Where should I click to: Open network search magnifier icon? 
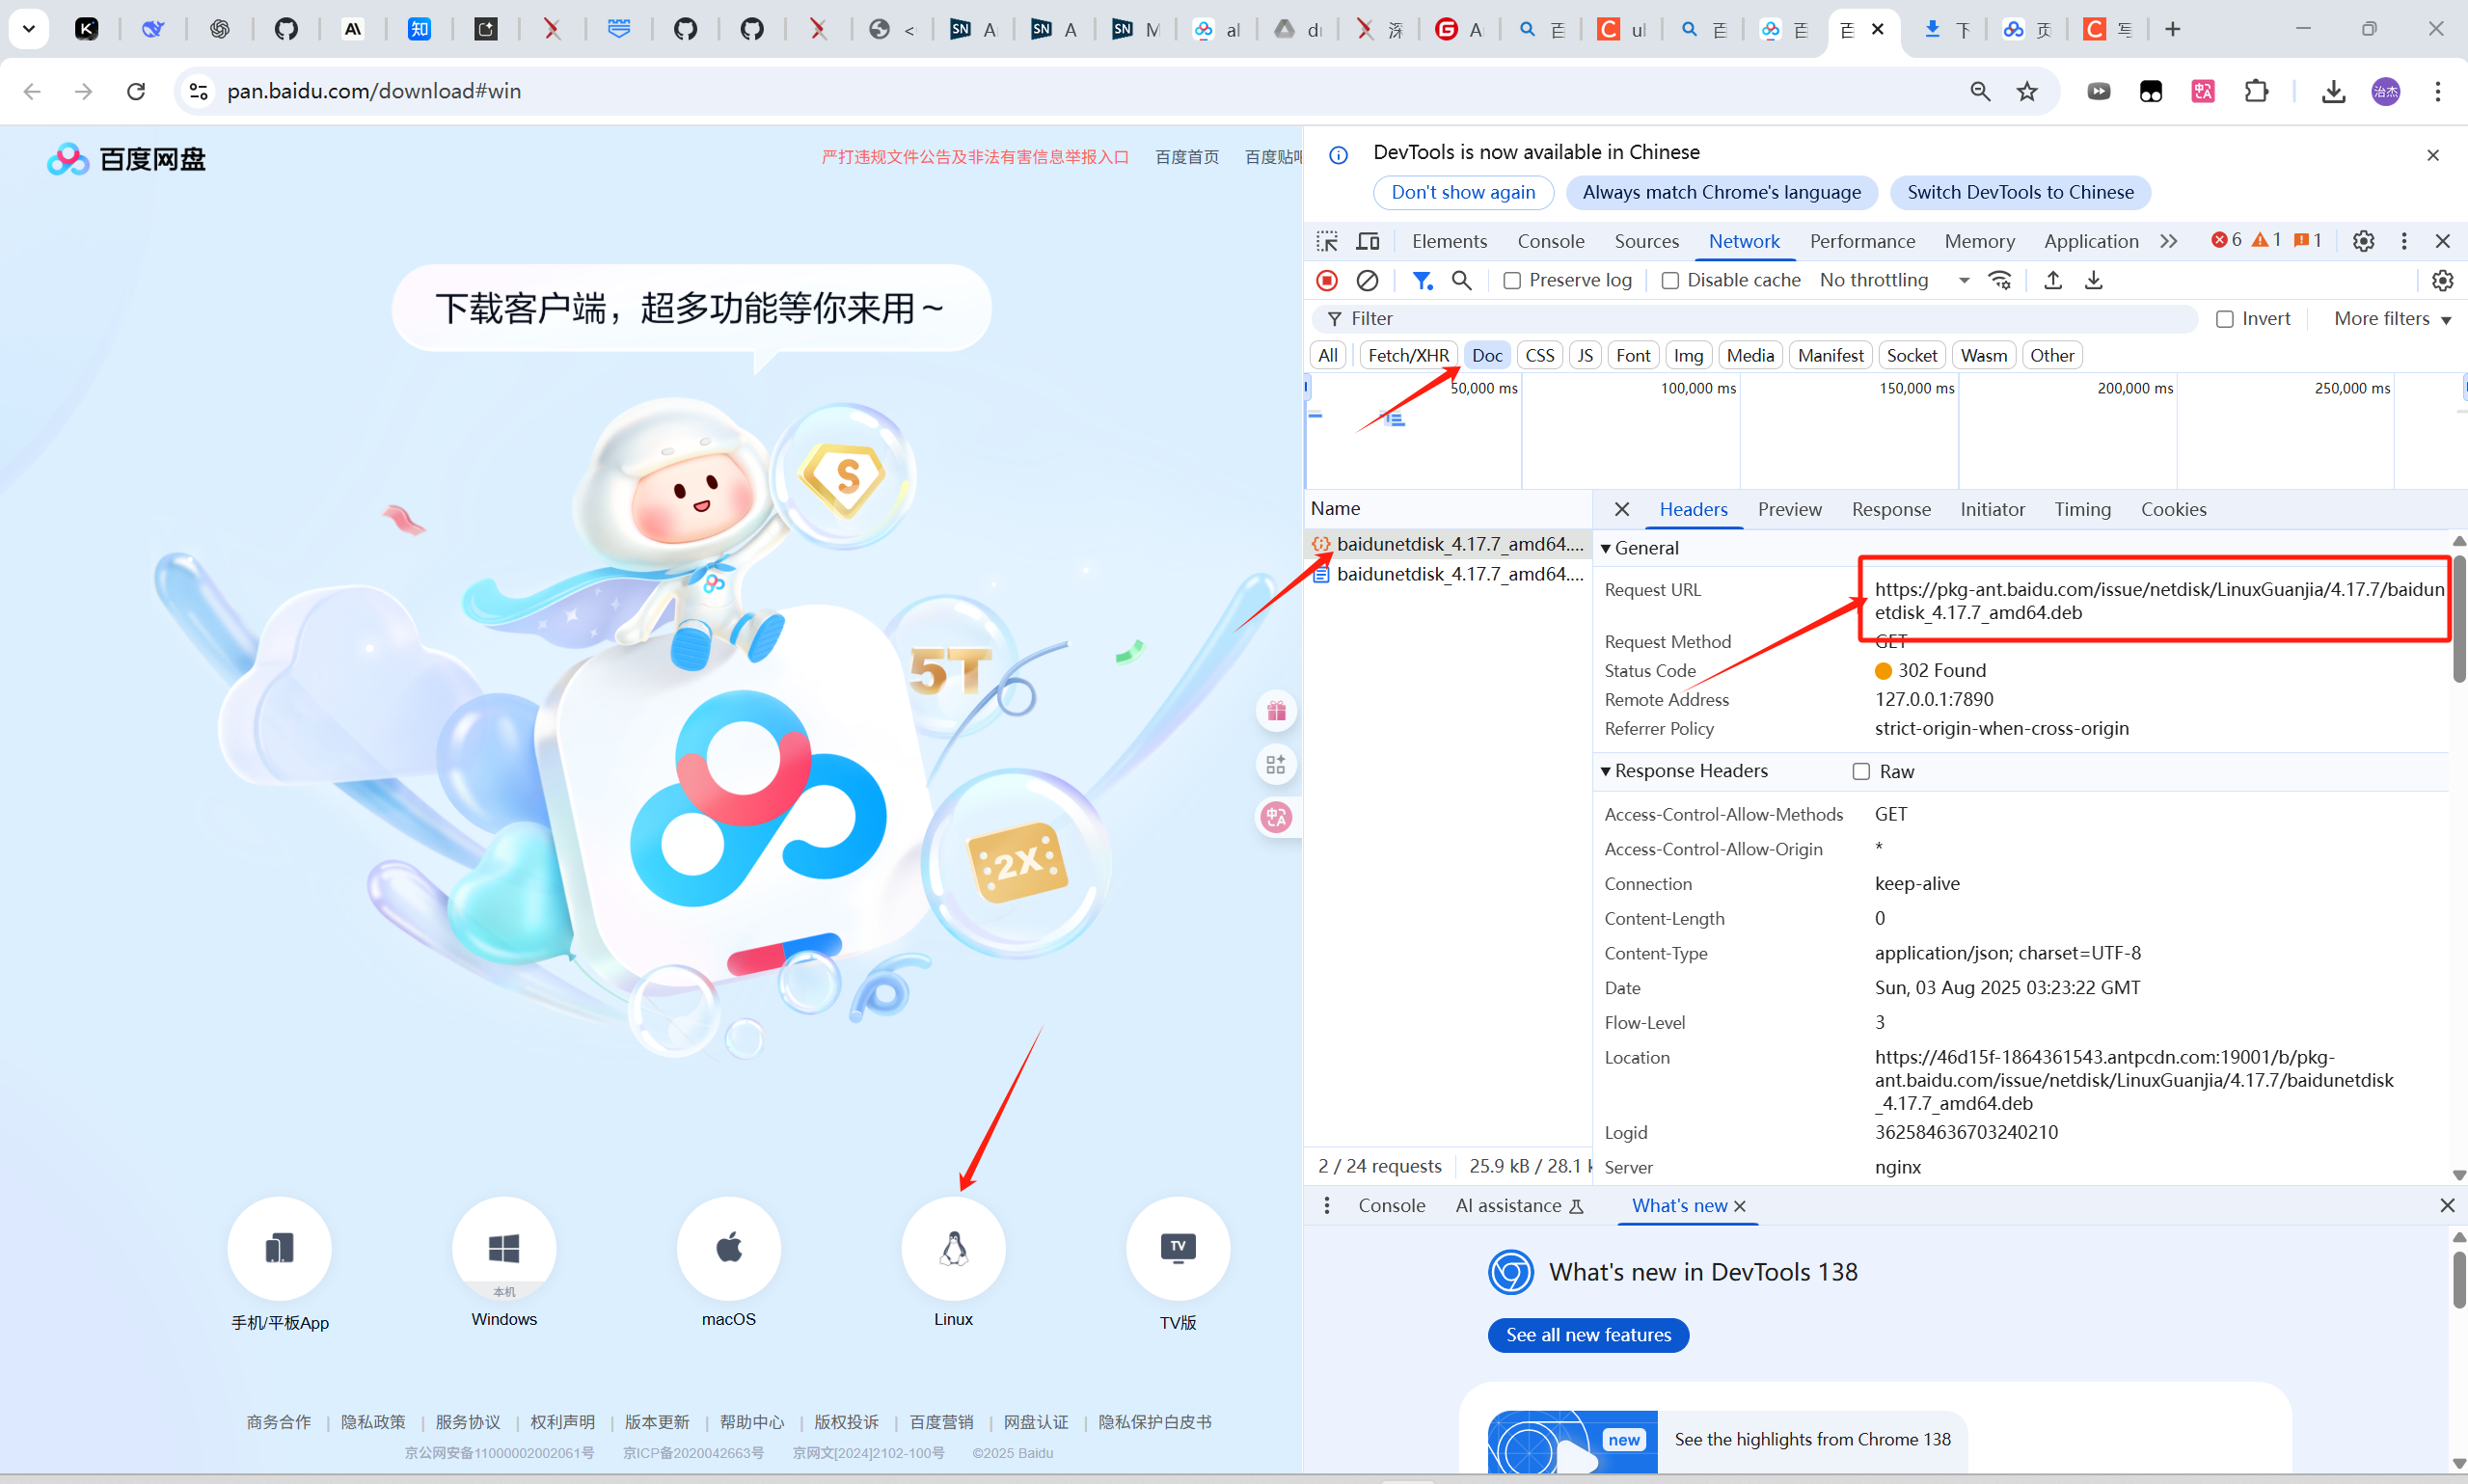pos(1462,280)
